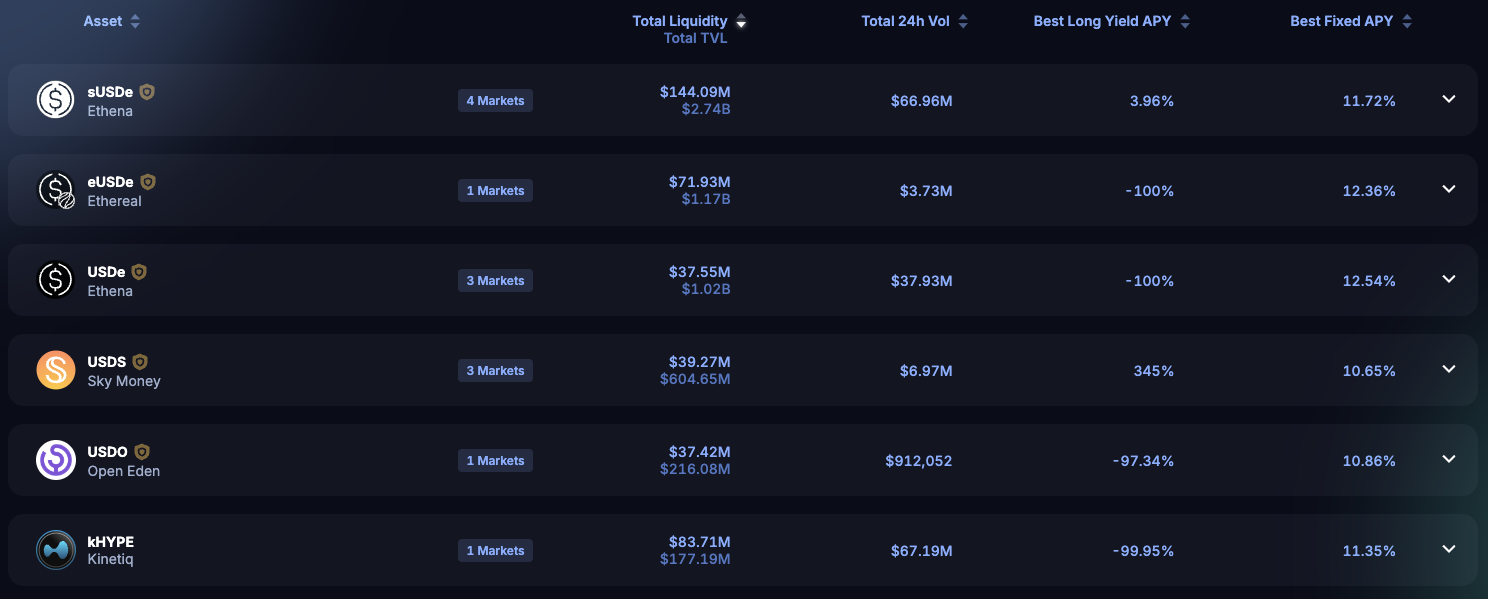The height and width of the screenshot is (599, 1488).
Task: Open the 3 Markets badge for USDS
Action: click(495, 371)
